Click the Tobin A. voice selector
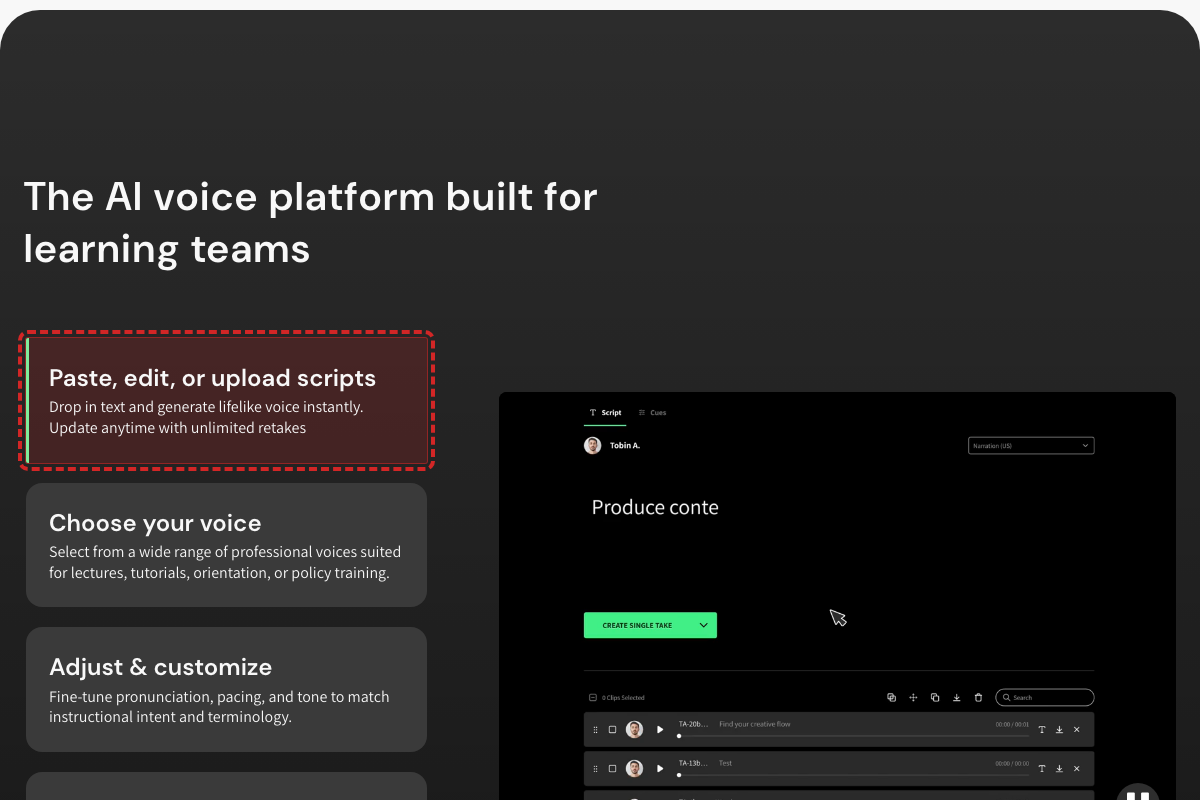Viewport: 1200px width, 800px height. coord(612,445)
